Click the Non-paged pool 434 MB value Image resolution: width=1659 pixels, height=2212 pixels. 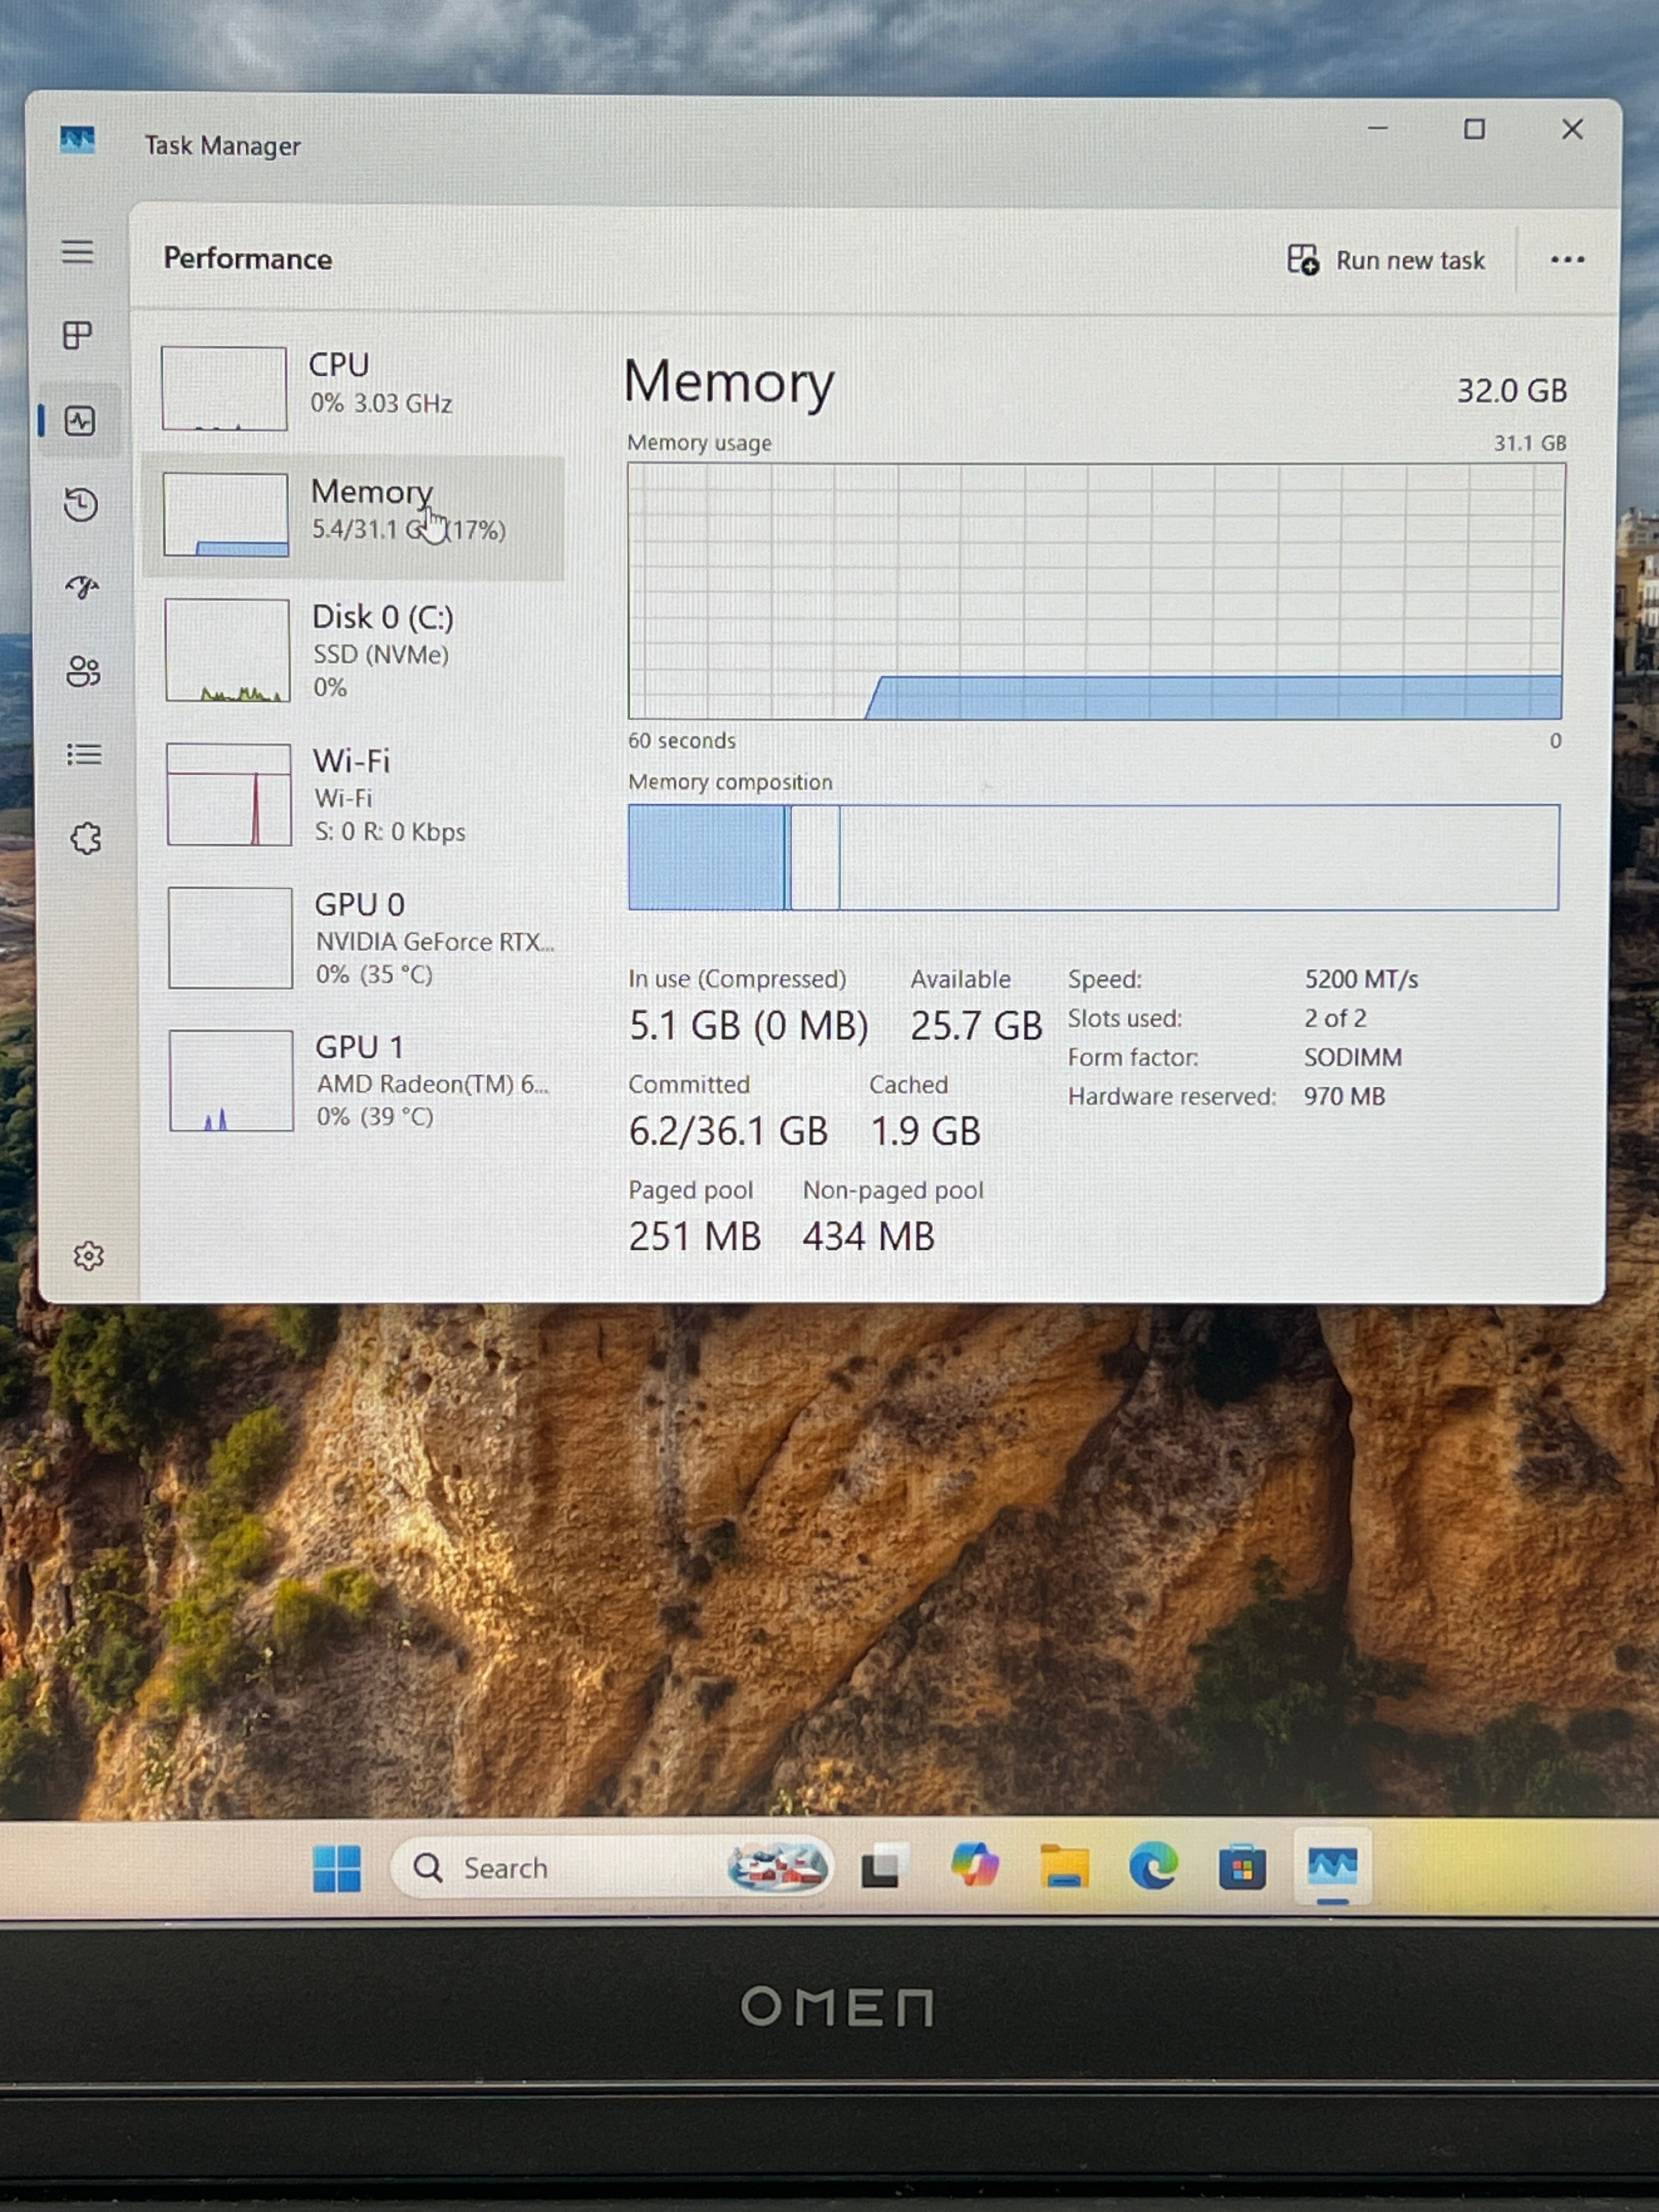tap(868, 1236)
